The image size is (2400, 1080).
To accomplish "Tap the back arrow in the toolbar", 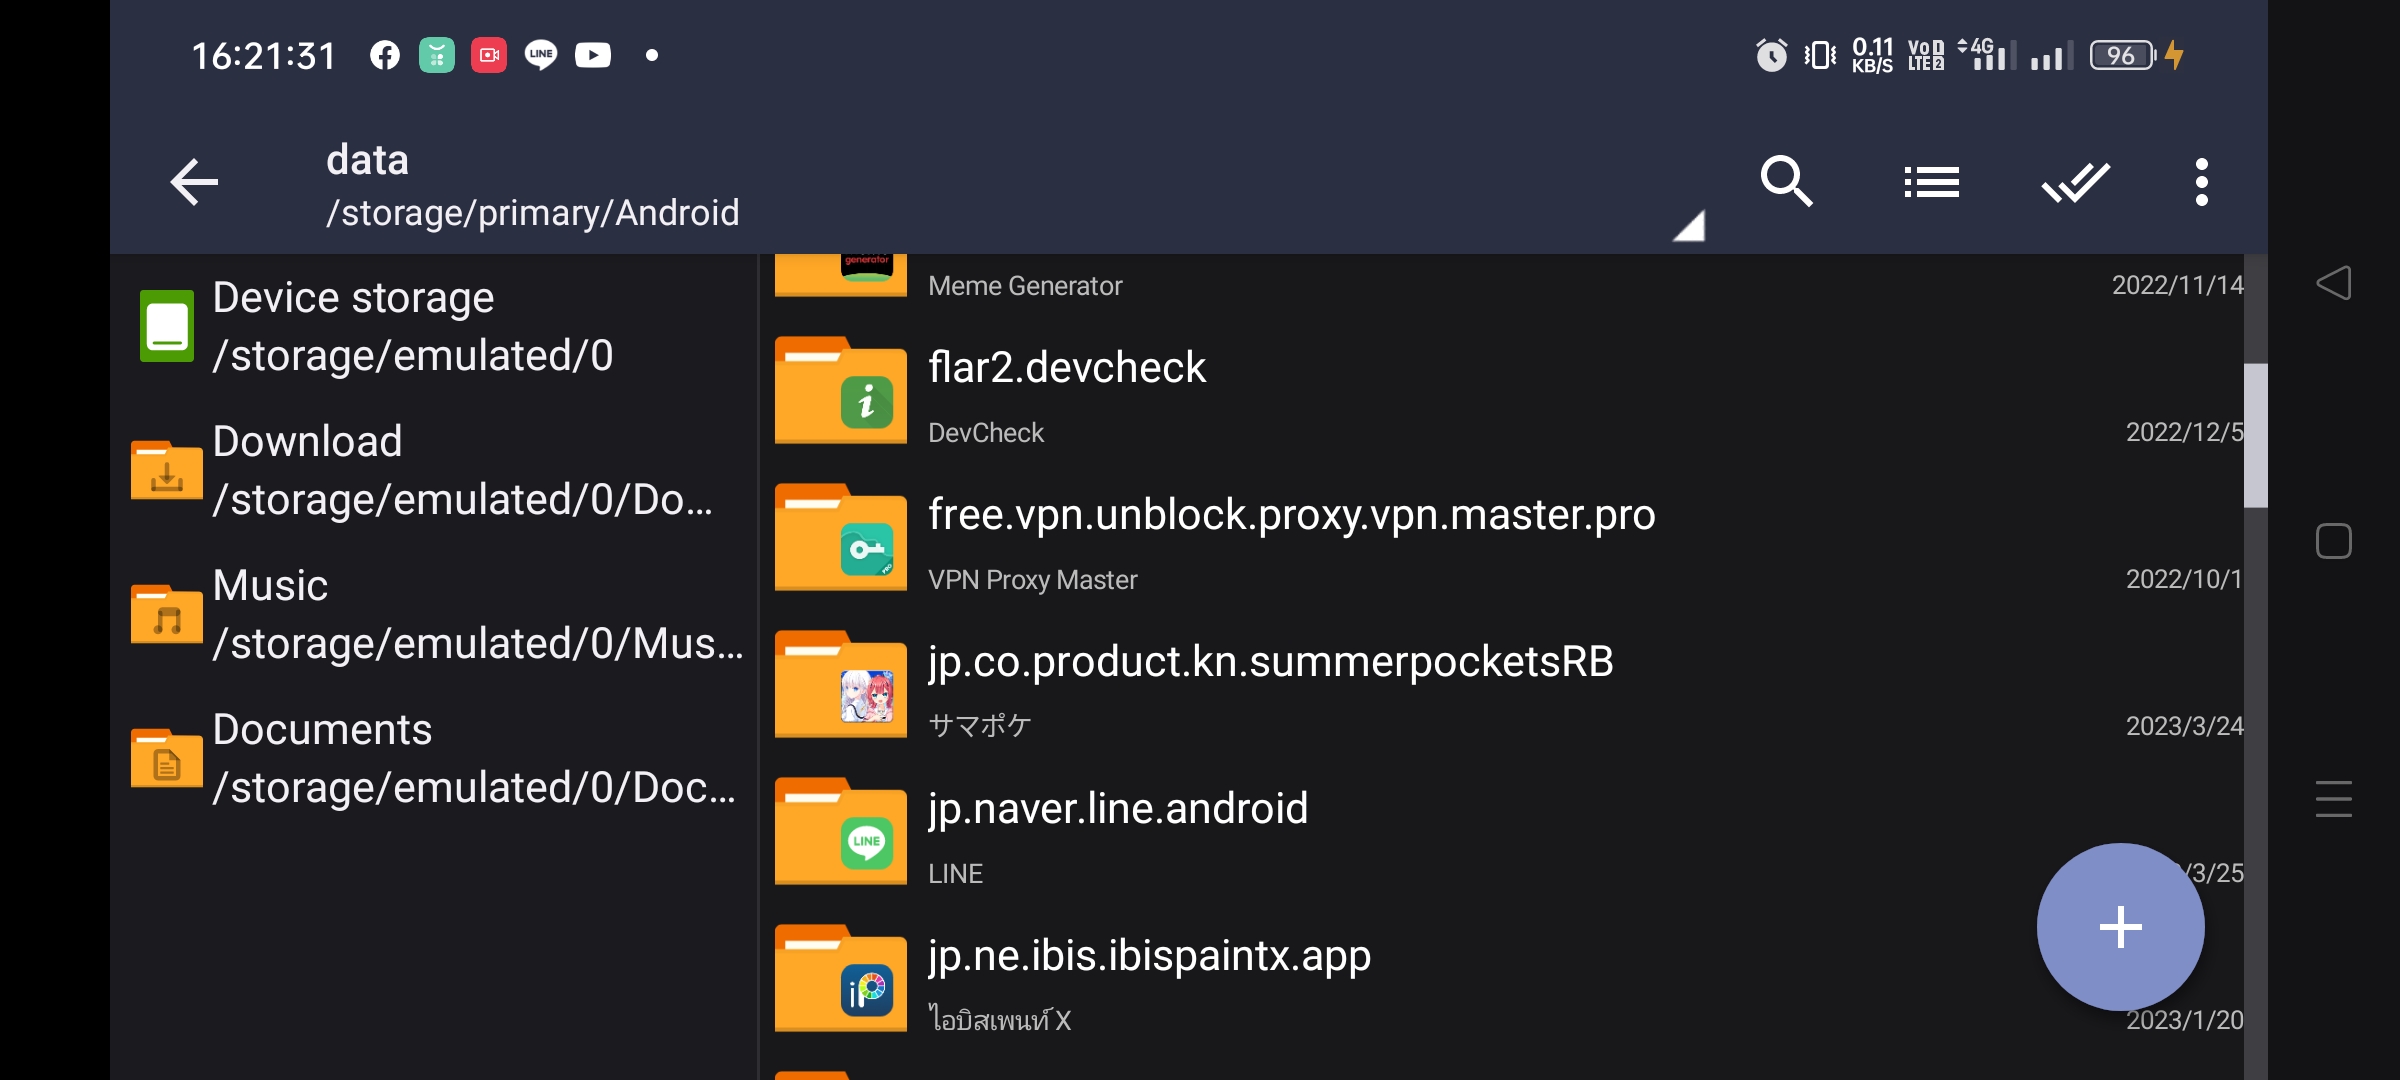I will tap(194, 182).
